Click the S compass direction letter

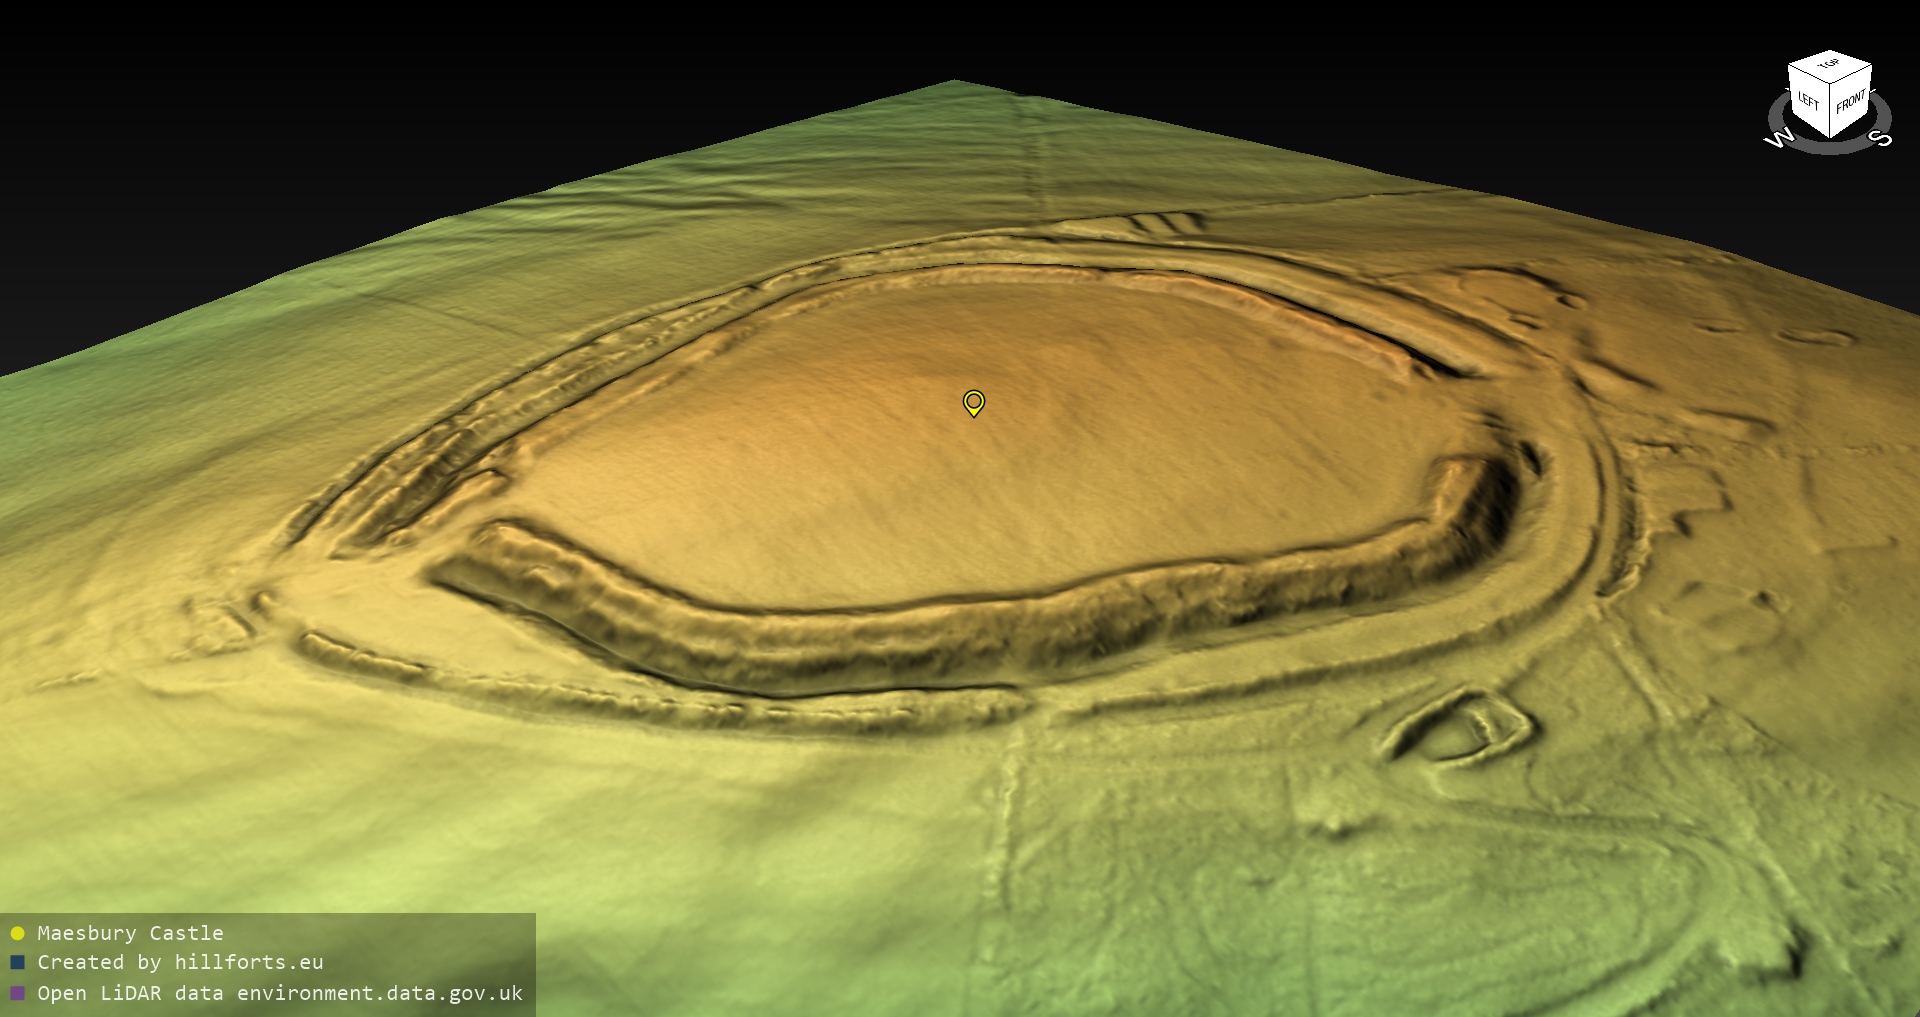[x=1881, y=137]
